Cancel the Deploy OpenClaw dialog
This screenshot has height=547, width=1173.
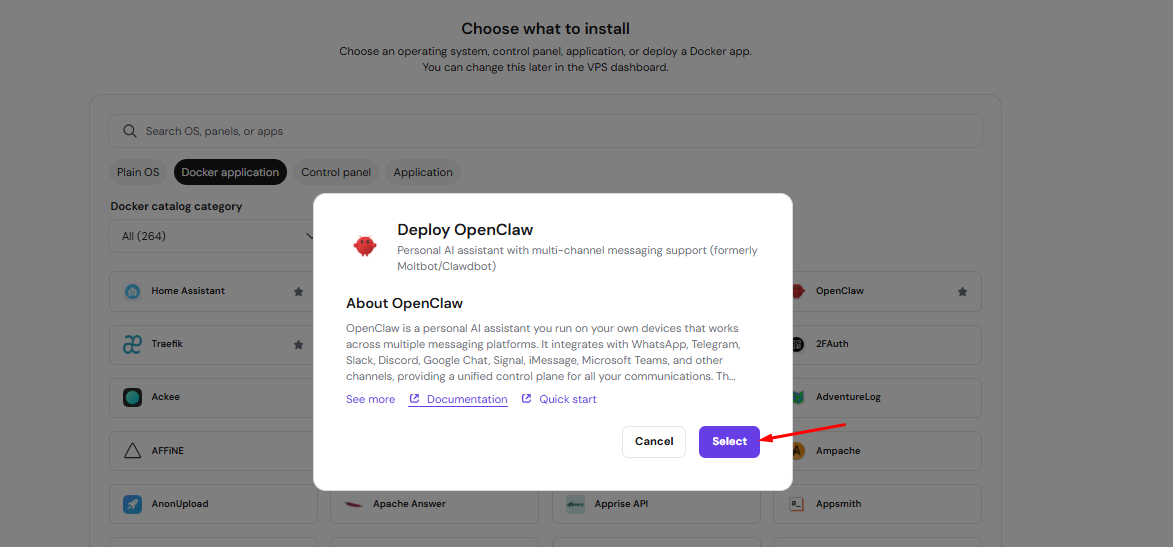coord(654,442)
